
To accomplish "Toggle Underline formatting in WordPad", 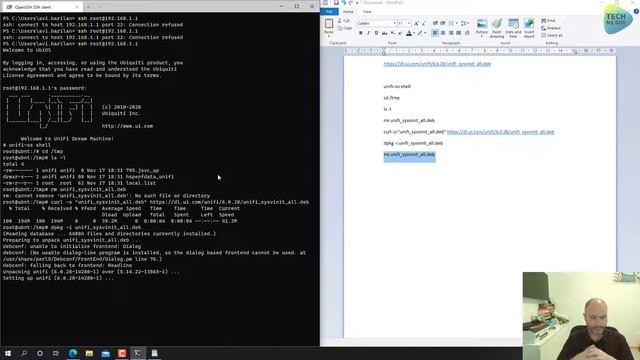I will coord(376,33).
